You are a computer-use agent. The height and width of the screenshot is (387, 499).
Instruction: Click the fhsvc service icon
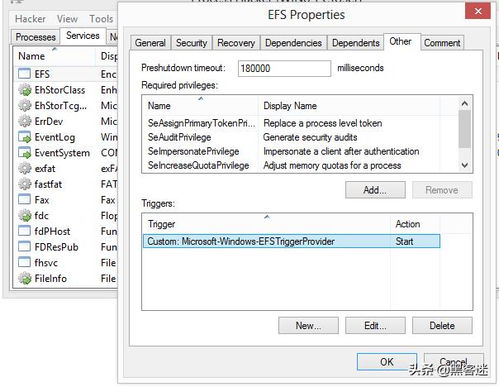pos(24,262)
